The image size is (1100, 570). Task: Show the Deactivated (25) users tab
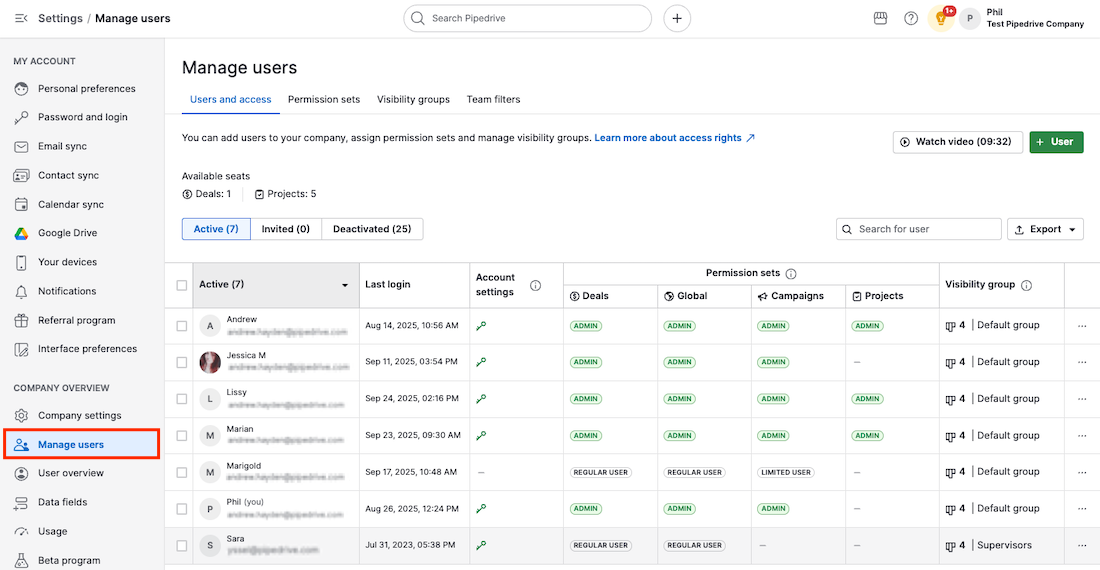pyautogui.click(x=372, y=229)
